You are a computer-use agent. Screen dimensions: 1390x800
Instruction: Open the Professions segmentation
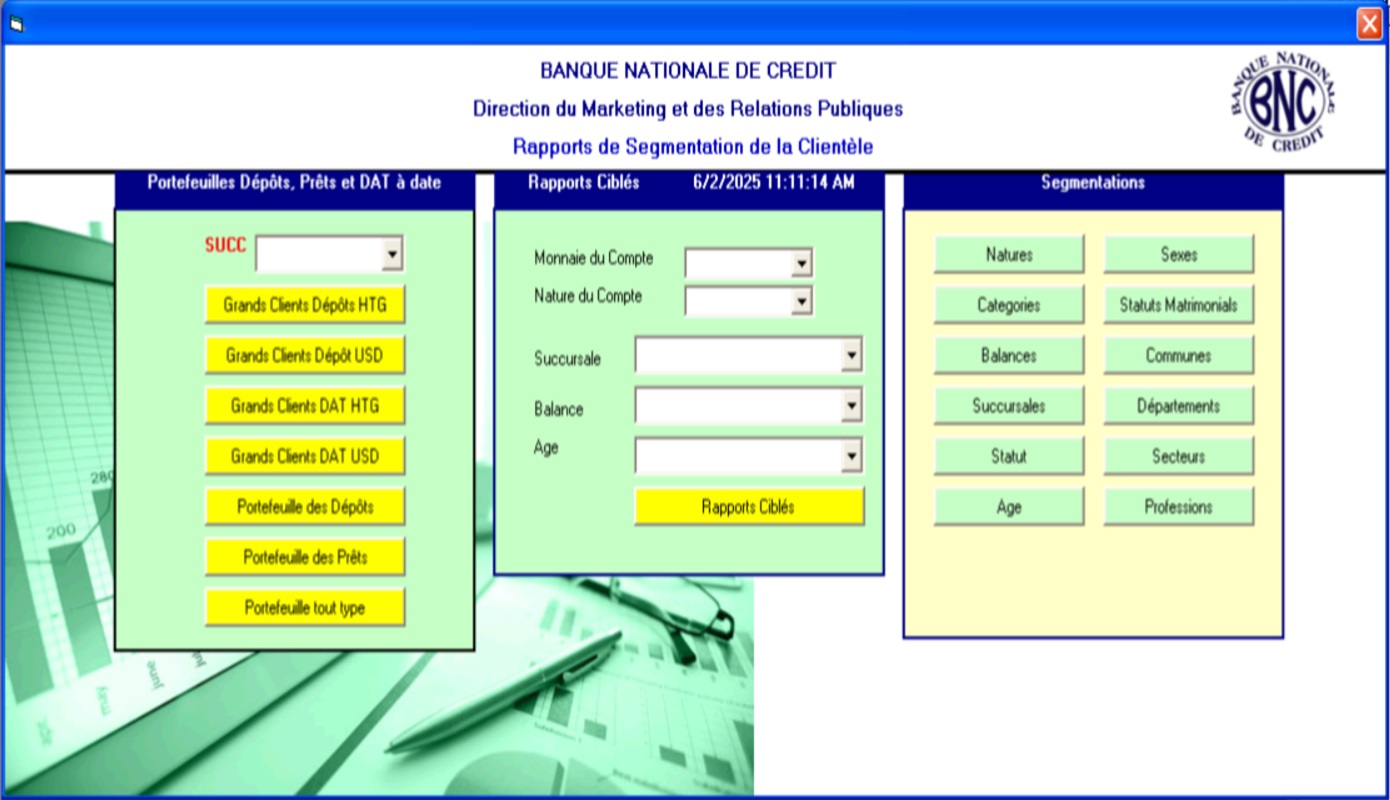1178,507
